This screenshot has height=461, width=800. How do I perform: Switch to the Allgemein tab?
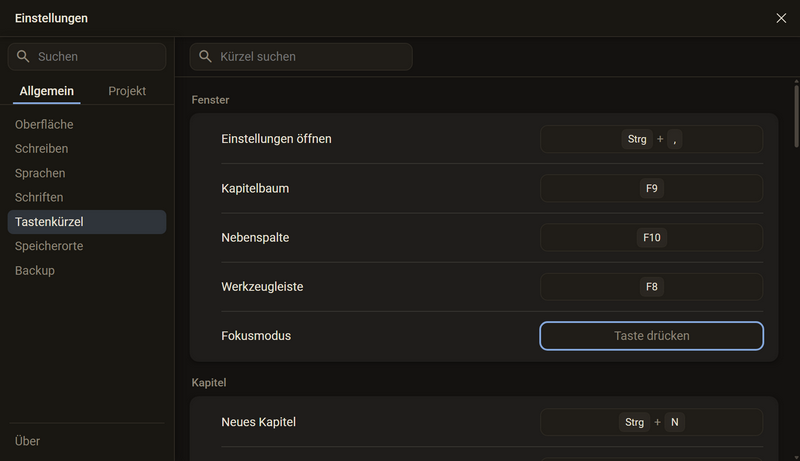coord(46,91)
